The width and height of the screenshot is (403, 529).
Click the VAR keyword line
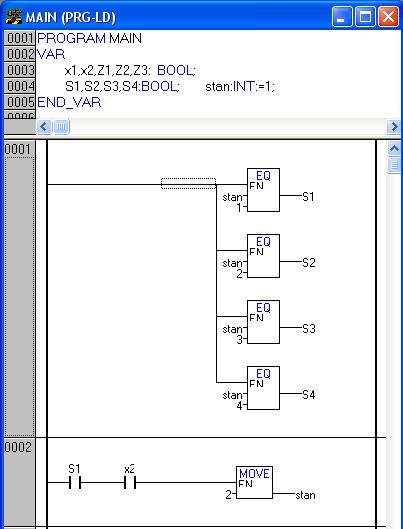51,54
